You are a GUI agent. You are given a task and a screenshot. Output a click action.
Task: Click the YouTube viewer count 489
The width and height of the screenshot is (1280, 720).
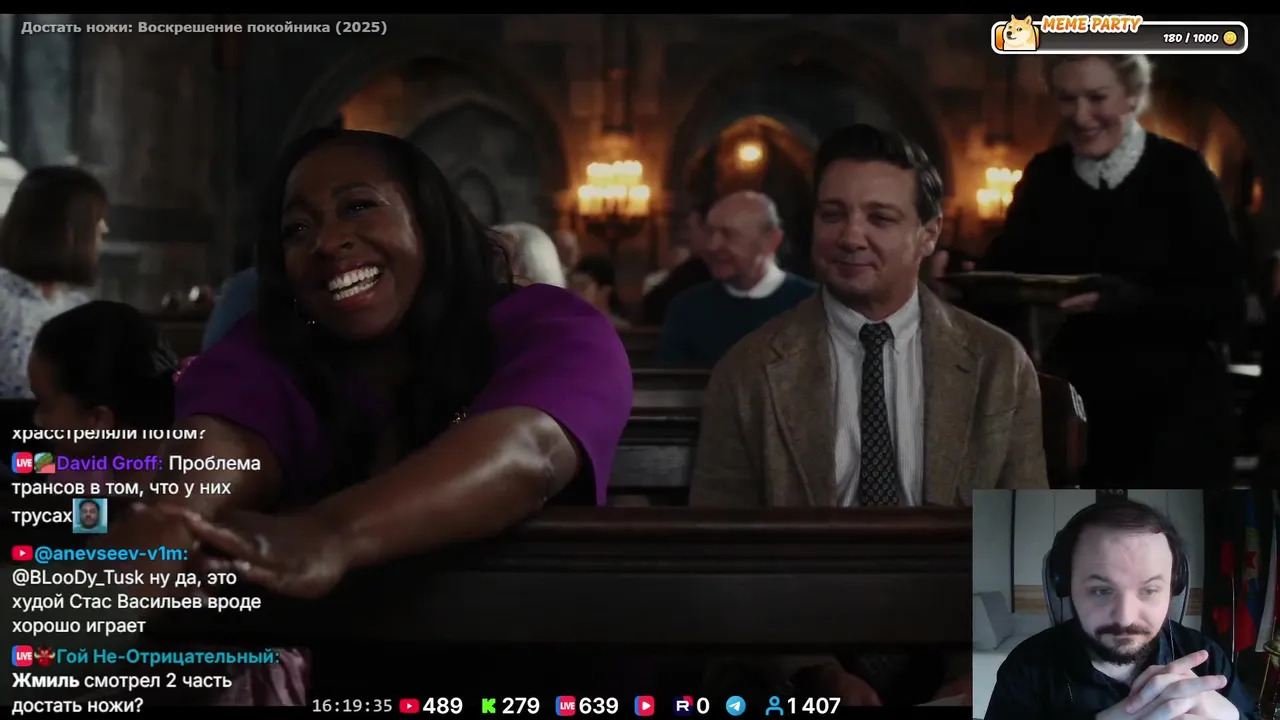pos(443,706)
